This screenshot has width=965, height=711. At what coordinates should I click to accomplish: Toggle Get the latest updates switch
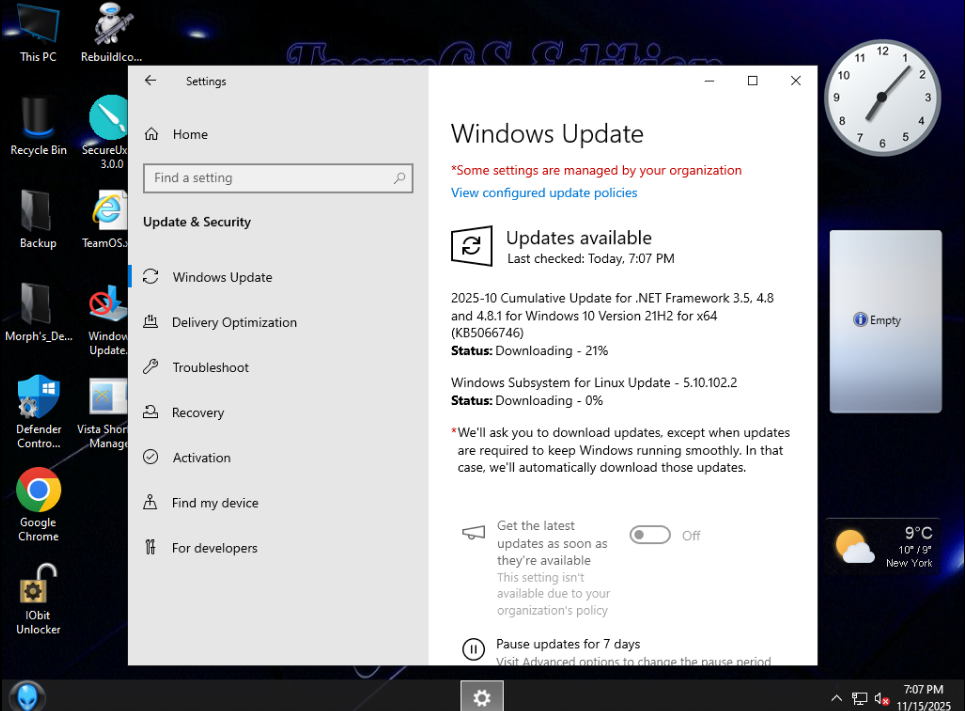coord(650,535)
